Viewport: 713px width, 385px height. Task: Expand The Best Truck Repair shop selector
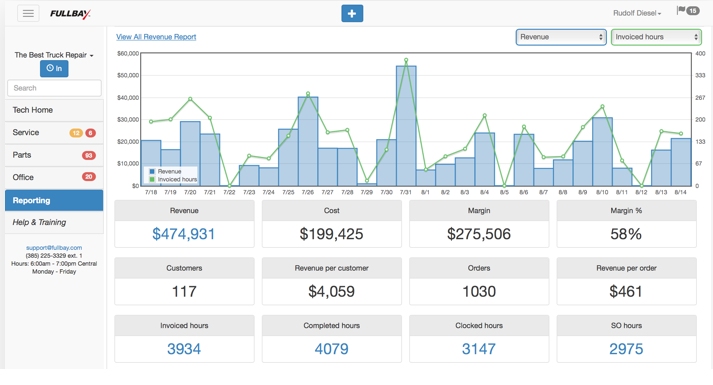pos(54,55)
